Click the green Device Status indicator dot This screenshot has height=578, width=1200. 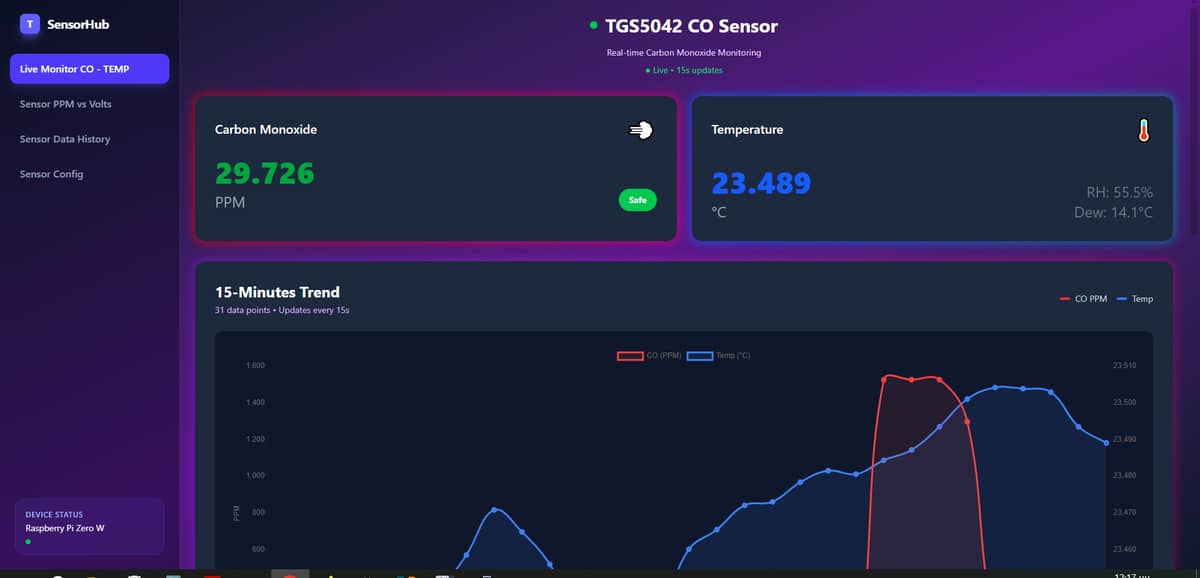[28, 541]
